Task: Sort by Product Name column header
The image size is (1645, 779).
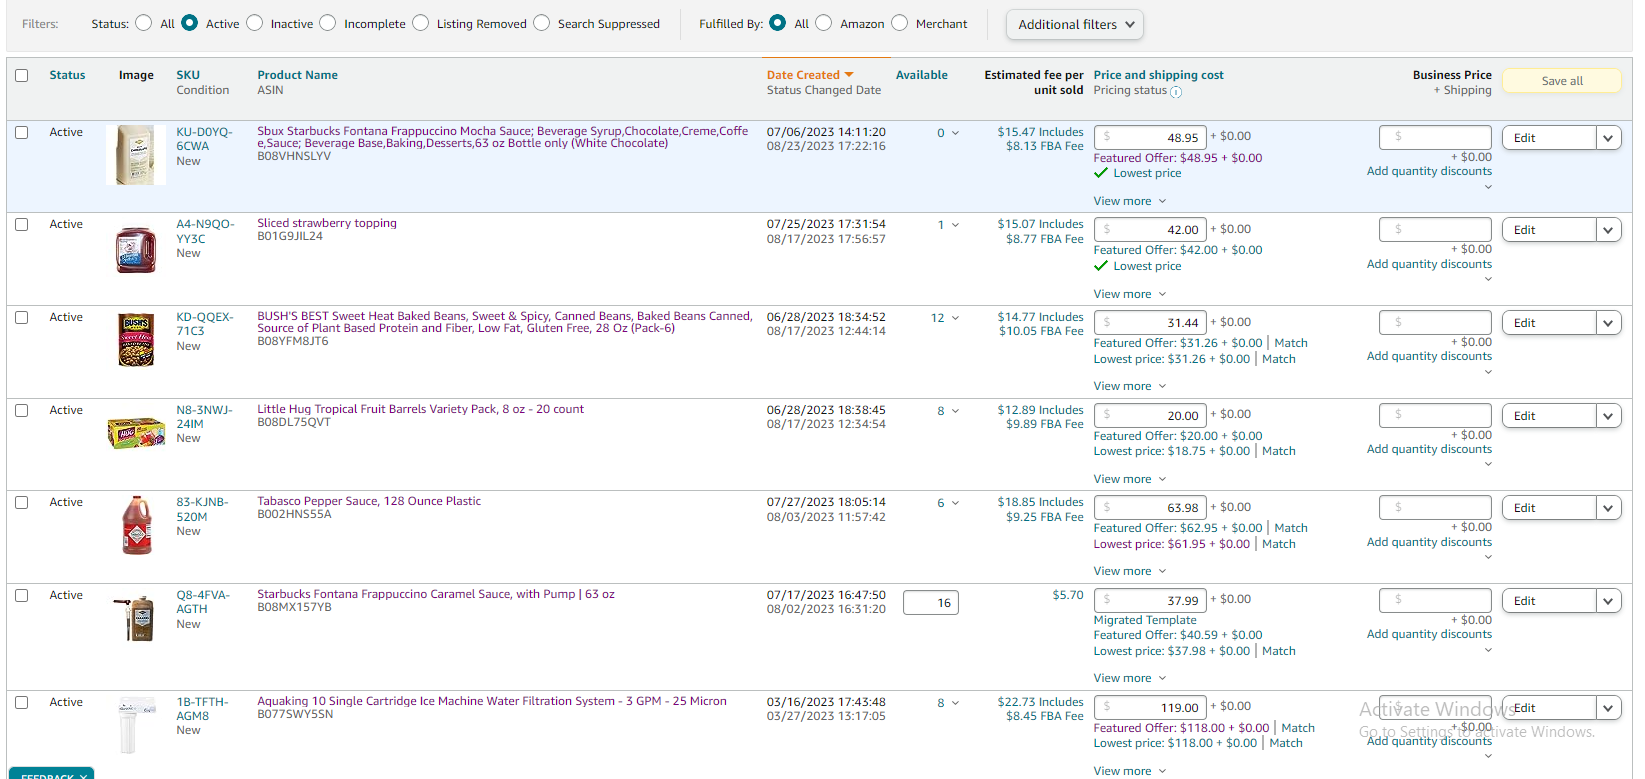Action: (x=297, y=75)
